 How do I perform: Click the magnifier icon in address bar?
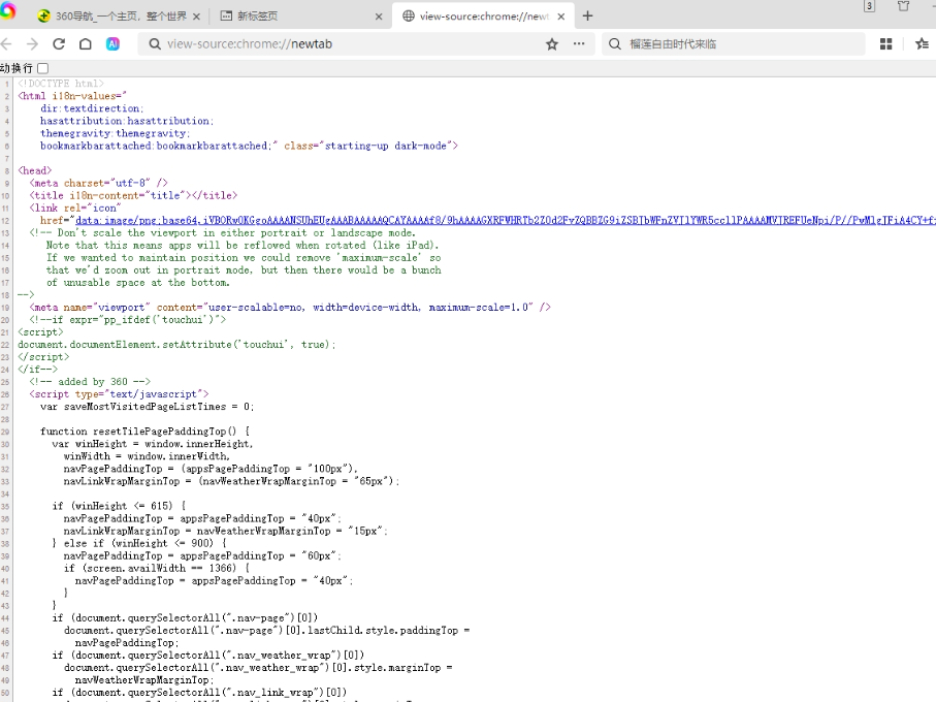(155, 44)
